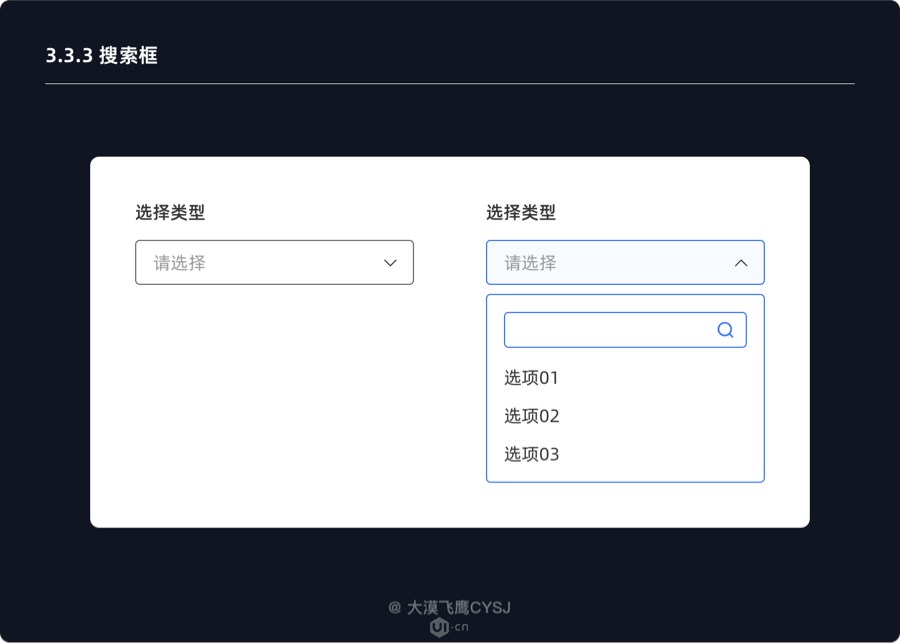Choose 选项02 in the dropdown list
900x643 pixels.
(x=532, y=416)
